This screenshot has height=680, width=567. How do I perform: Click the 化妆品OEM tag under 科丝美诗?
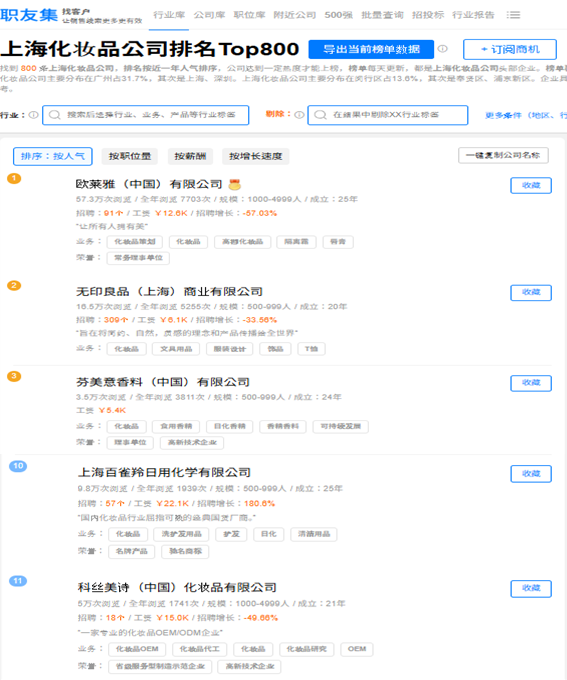[137, 649]
